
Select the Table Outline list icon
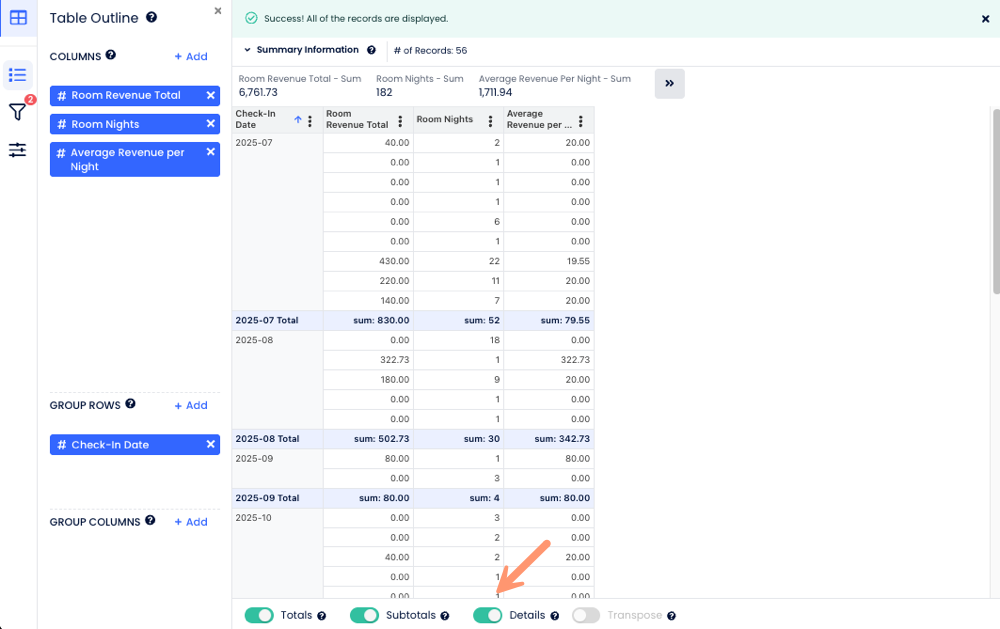pos(18,75)
